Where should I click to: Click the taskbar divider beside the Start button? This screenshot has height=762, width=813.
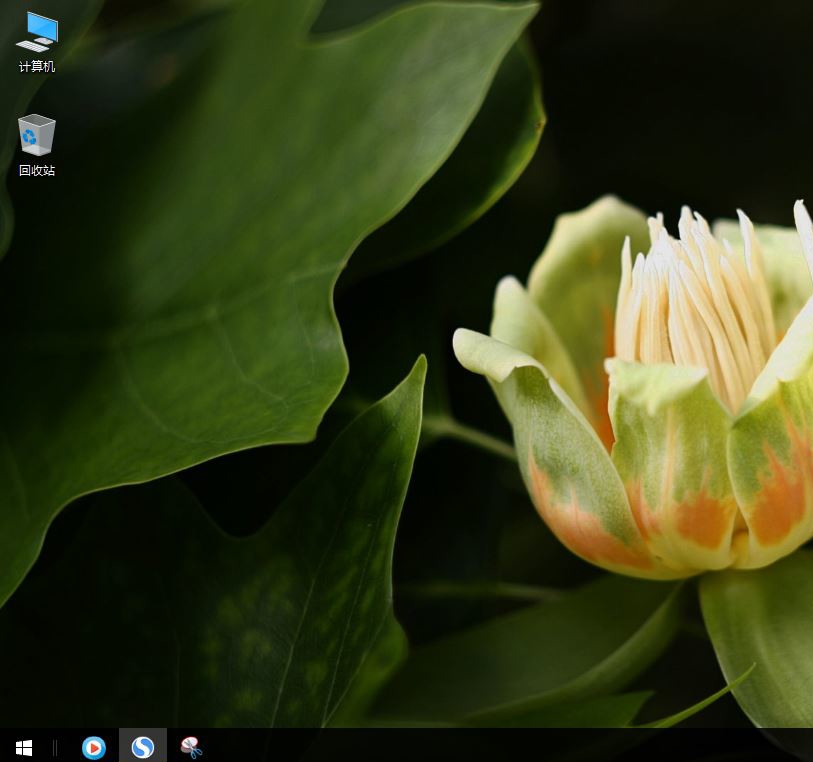point(55,747)
